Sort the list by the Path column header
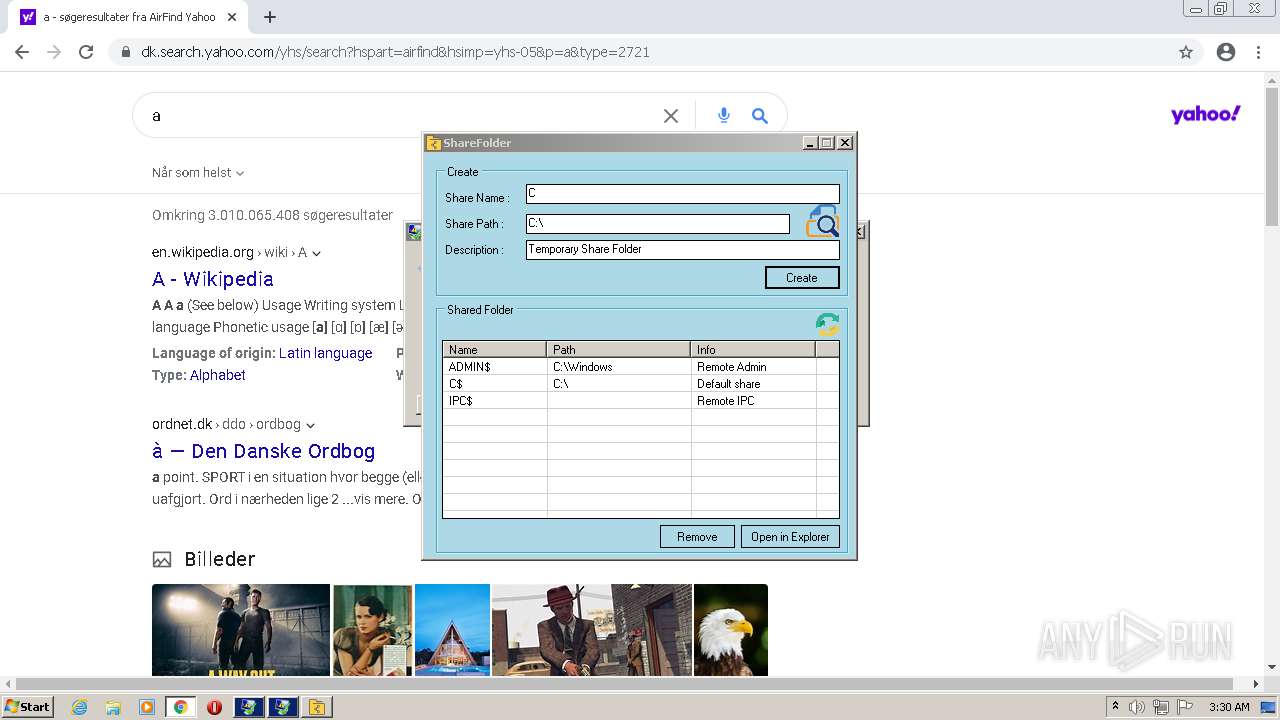This screenshot has height=720, width=1280. pyautogui.click(x=619, y=350)
